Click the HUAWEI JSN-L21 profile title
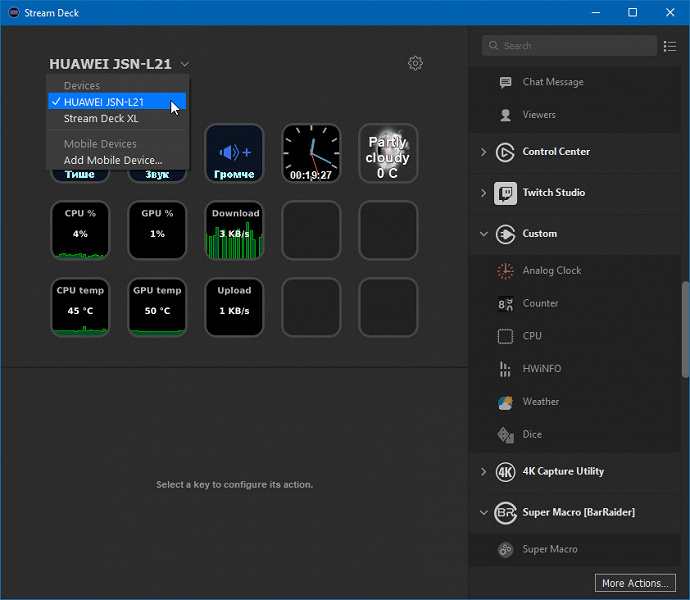690x600 pixels. (x=110, y=64)
